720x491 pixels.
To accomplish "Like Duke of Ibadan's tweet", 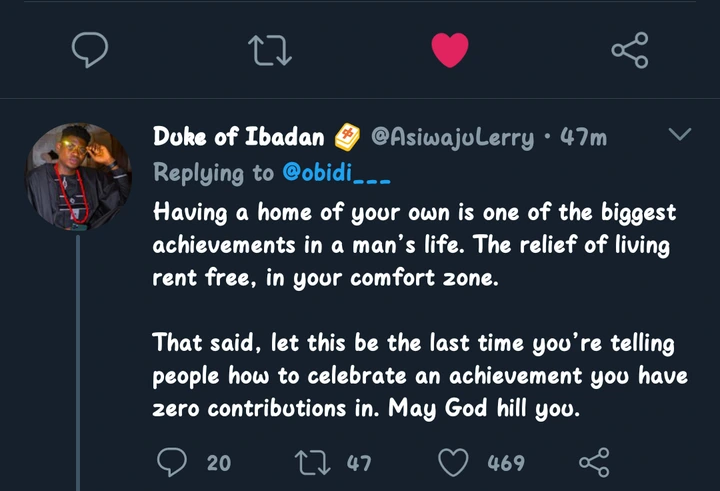I will 455,462.
